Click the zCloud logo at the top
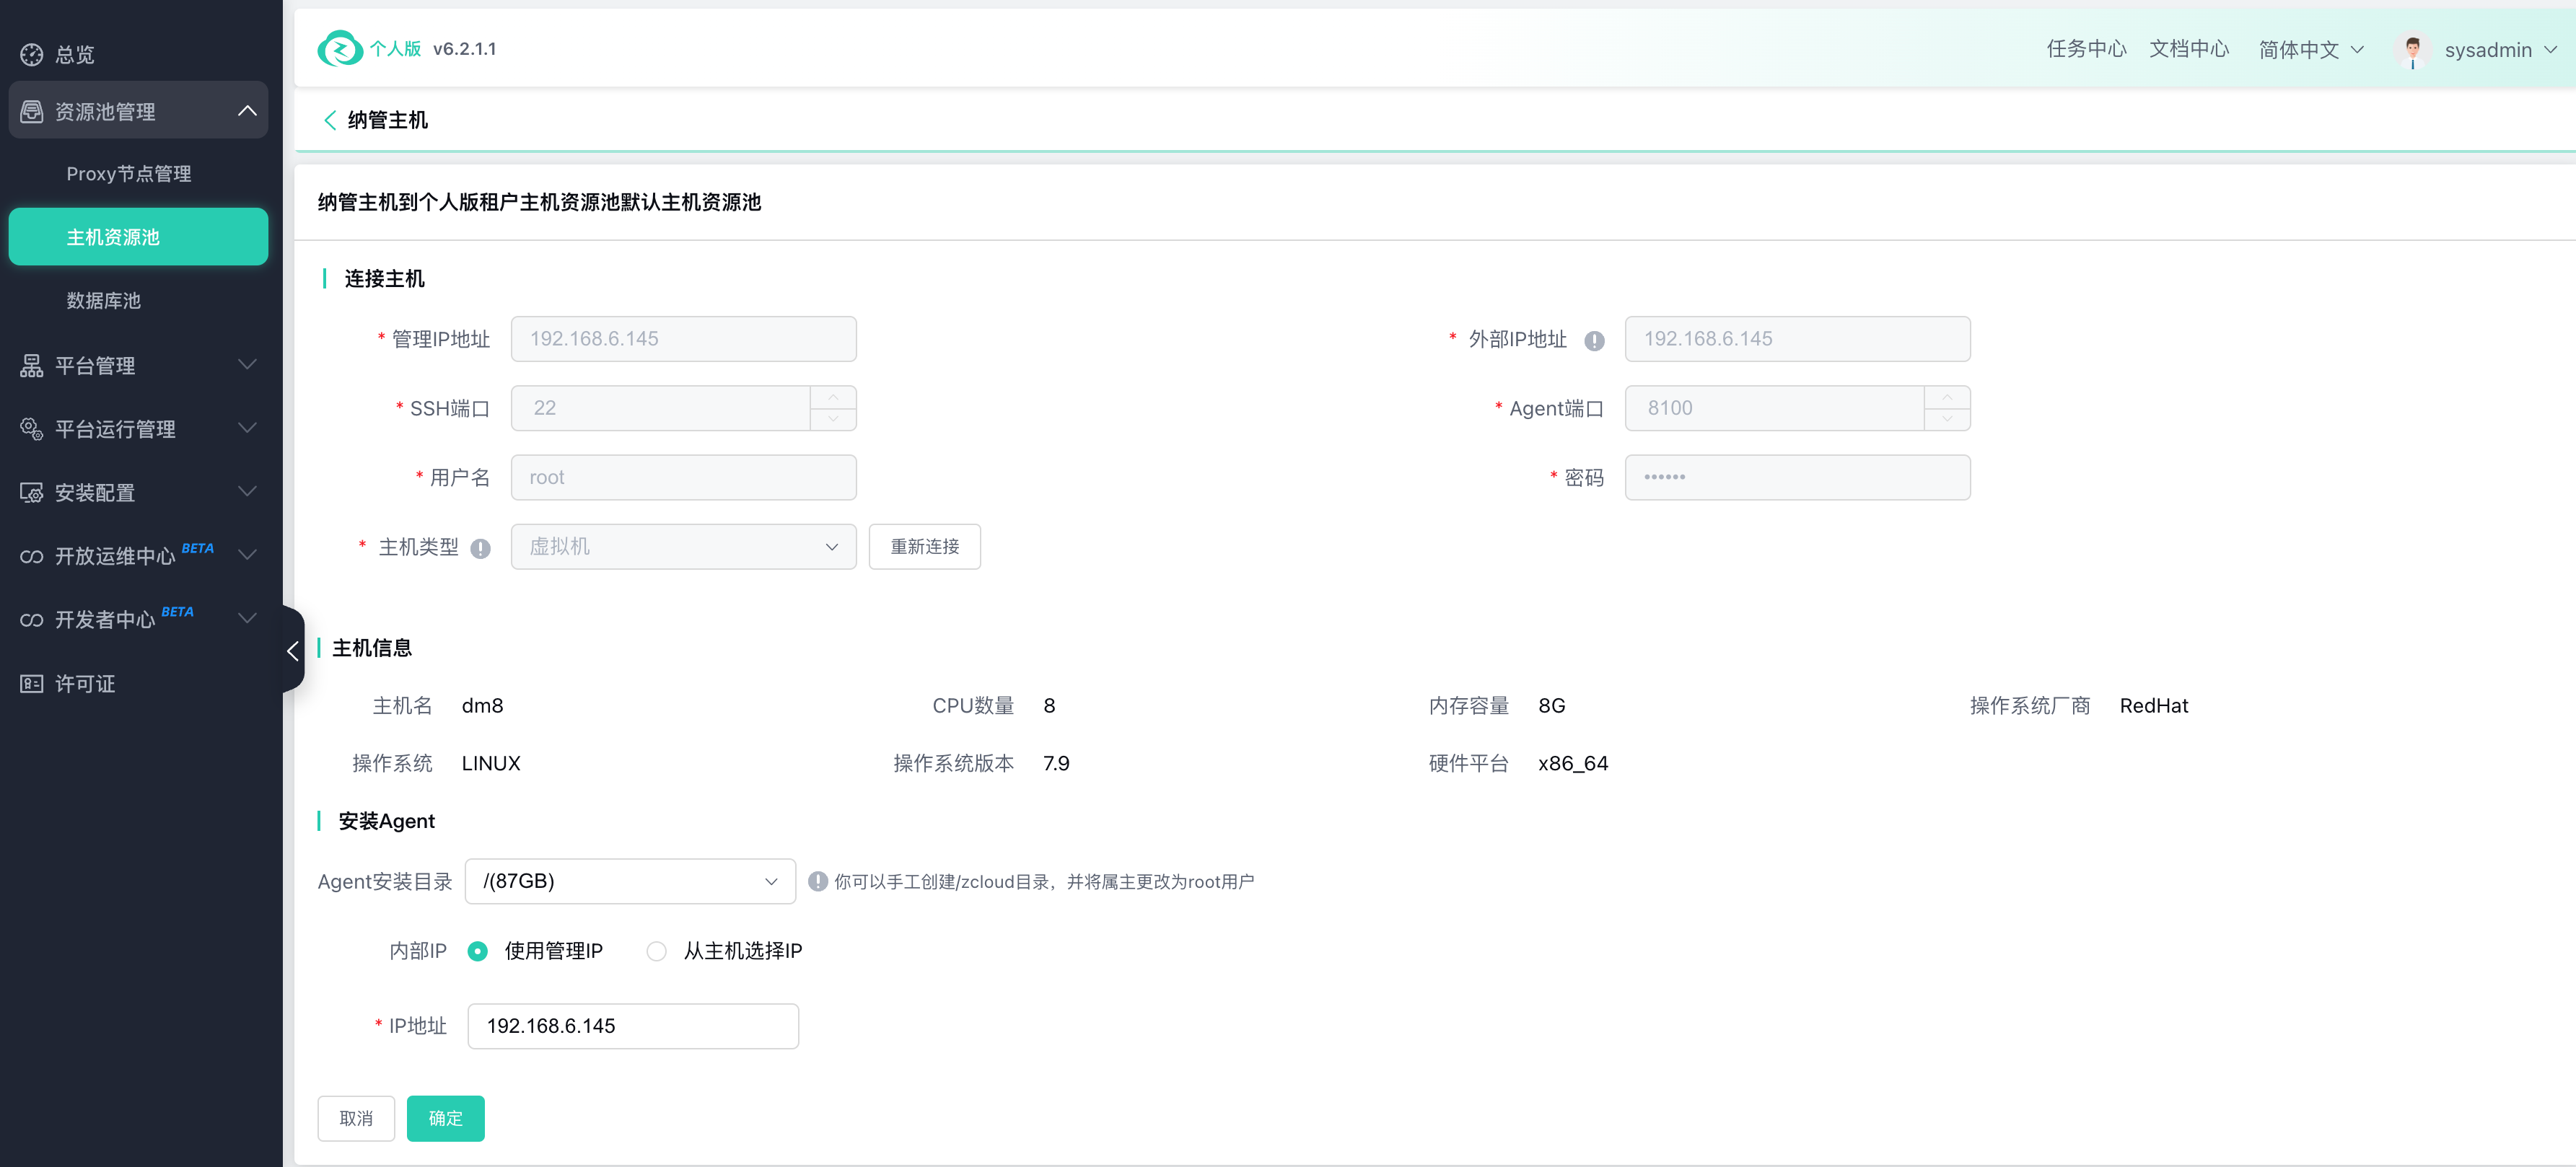2576x1167 pixels. pyautogui.click(x=340, y=48)
